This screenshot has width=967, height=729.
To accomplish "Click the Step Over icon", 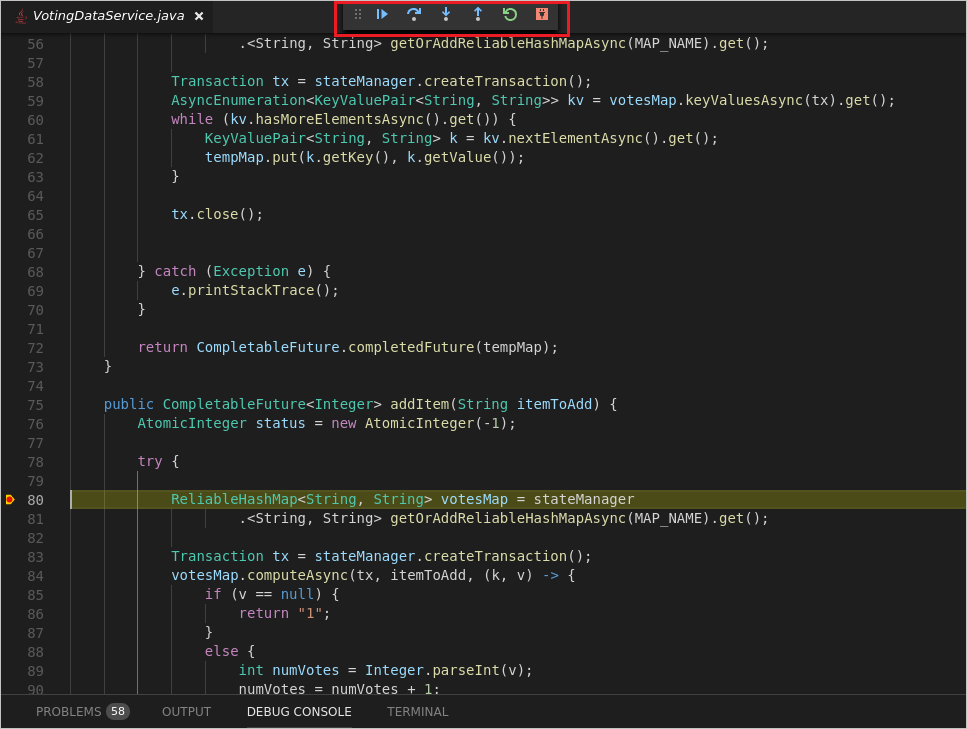I will (x=414, y=14).
